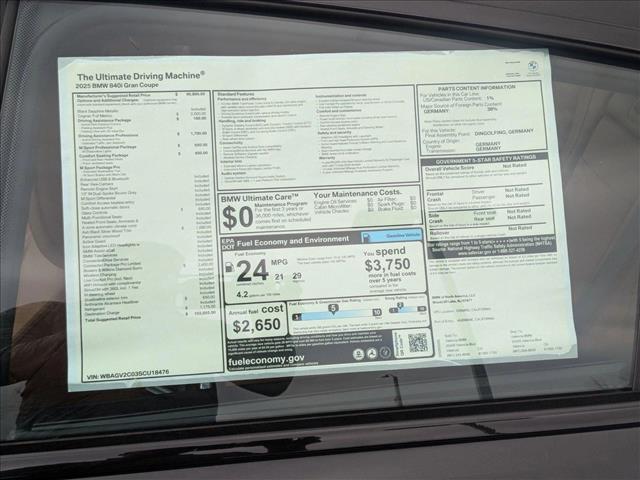
Task: Click 'The Ultimate Driving Machine' heading
Action: pyautogui.click(x=141, y=76)
